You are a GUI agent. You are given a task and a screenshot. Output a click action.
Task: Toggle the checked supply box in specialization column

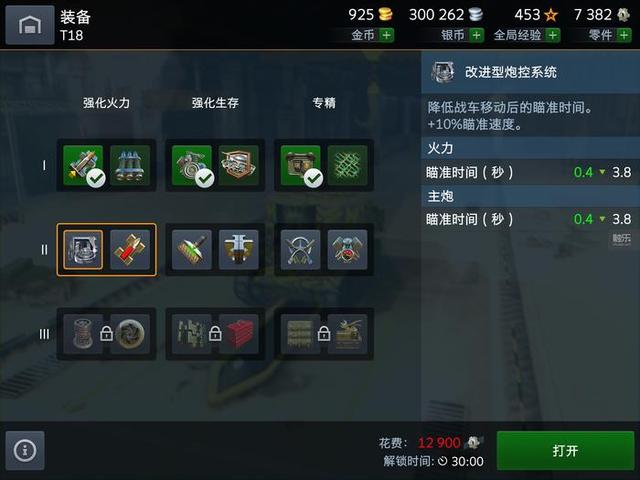pyautogui.click(x=300, y=165)
